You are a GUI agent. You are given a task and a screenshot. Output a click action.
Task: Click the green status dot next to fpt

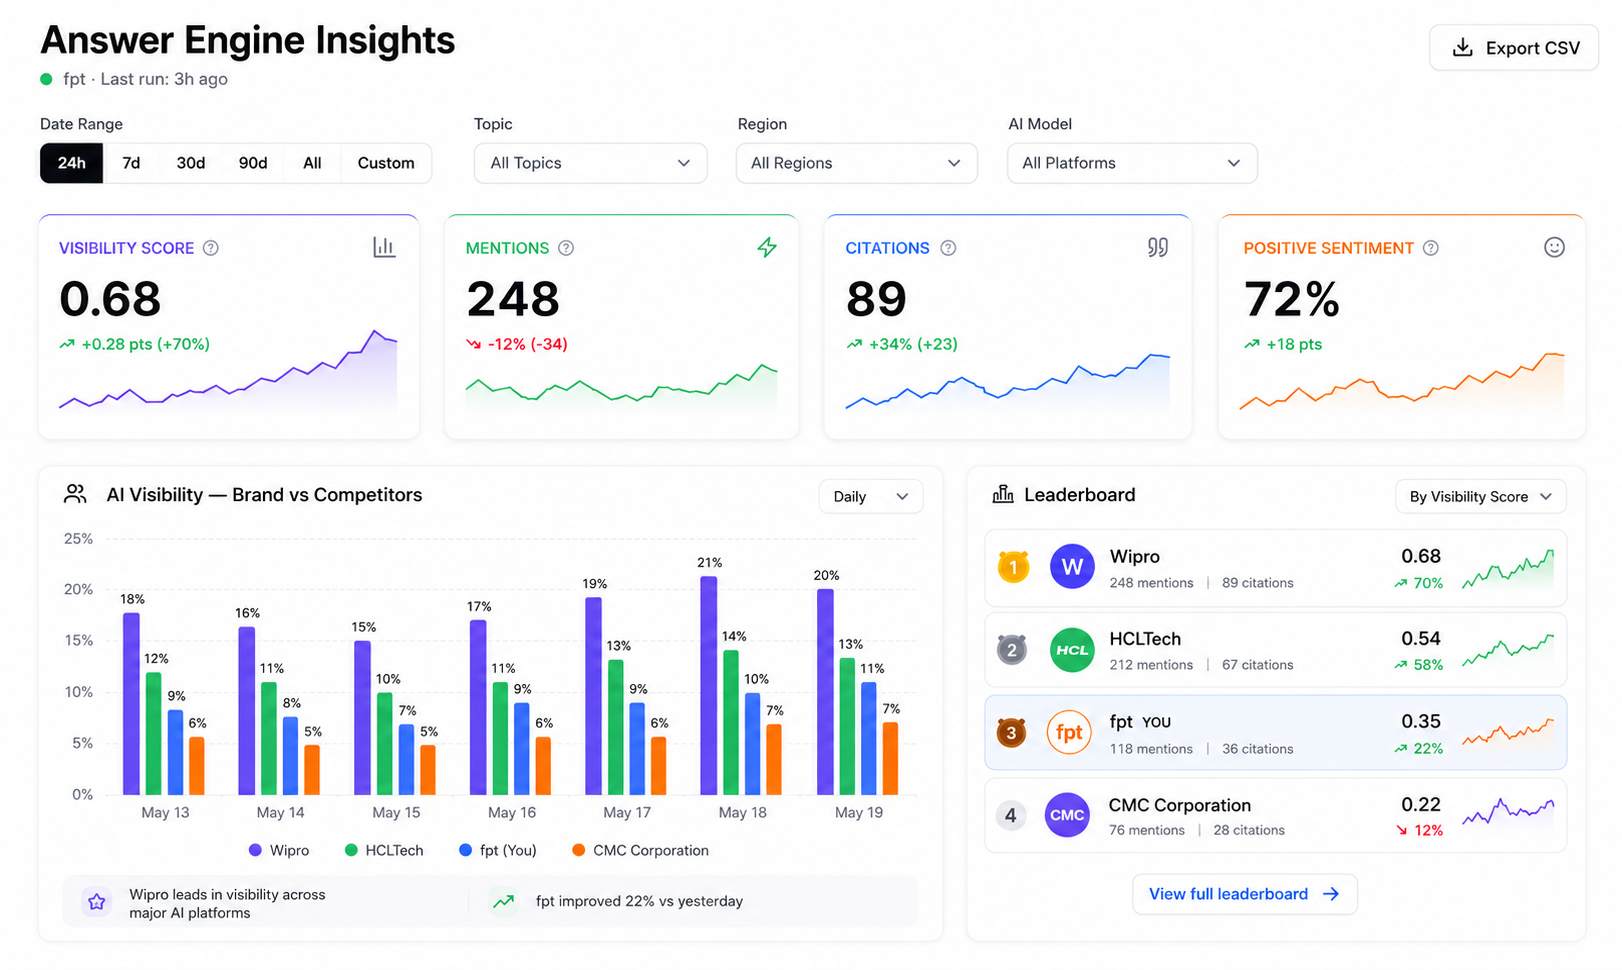(46, 79)
